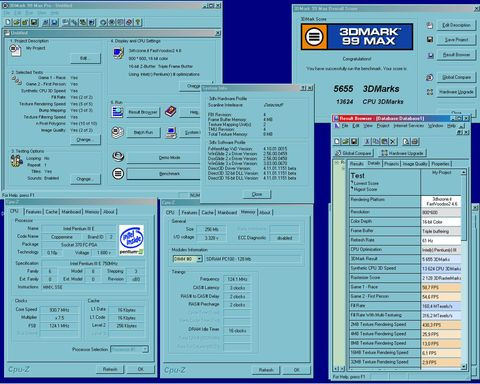Click 'Game 1 - Race' row in Result Browser
The image size is (480, 384).
(x=405, y=287)
